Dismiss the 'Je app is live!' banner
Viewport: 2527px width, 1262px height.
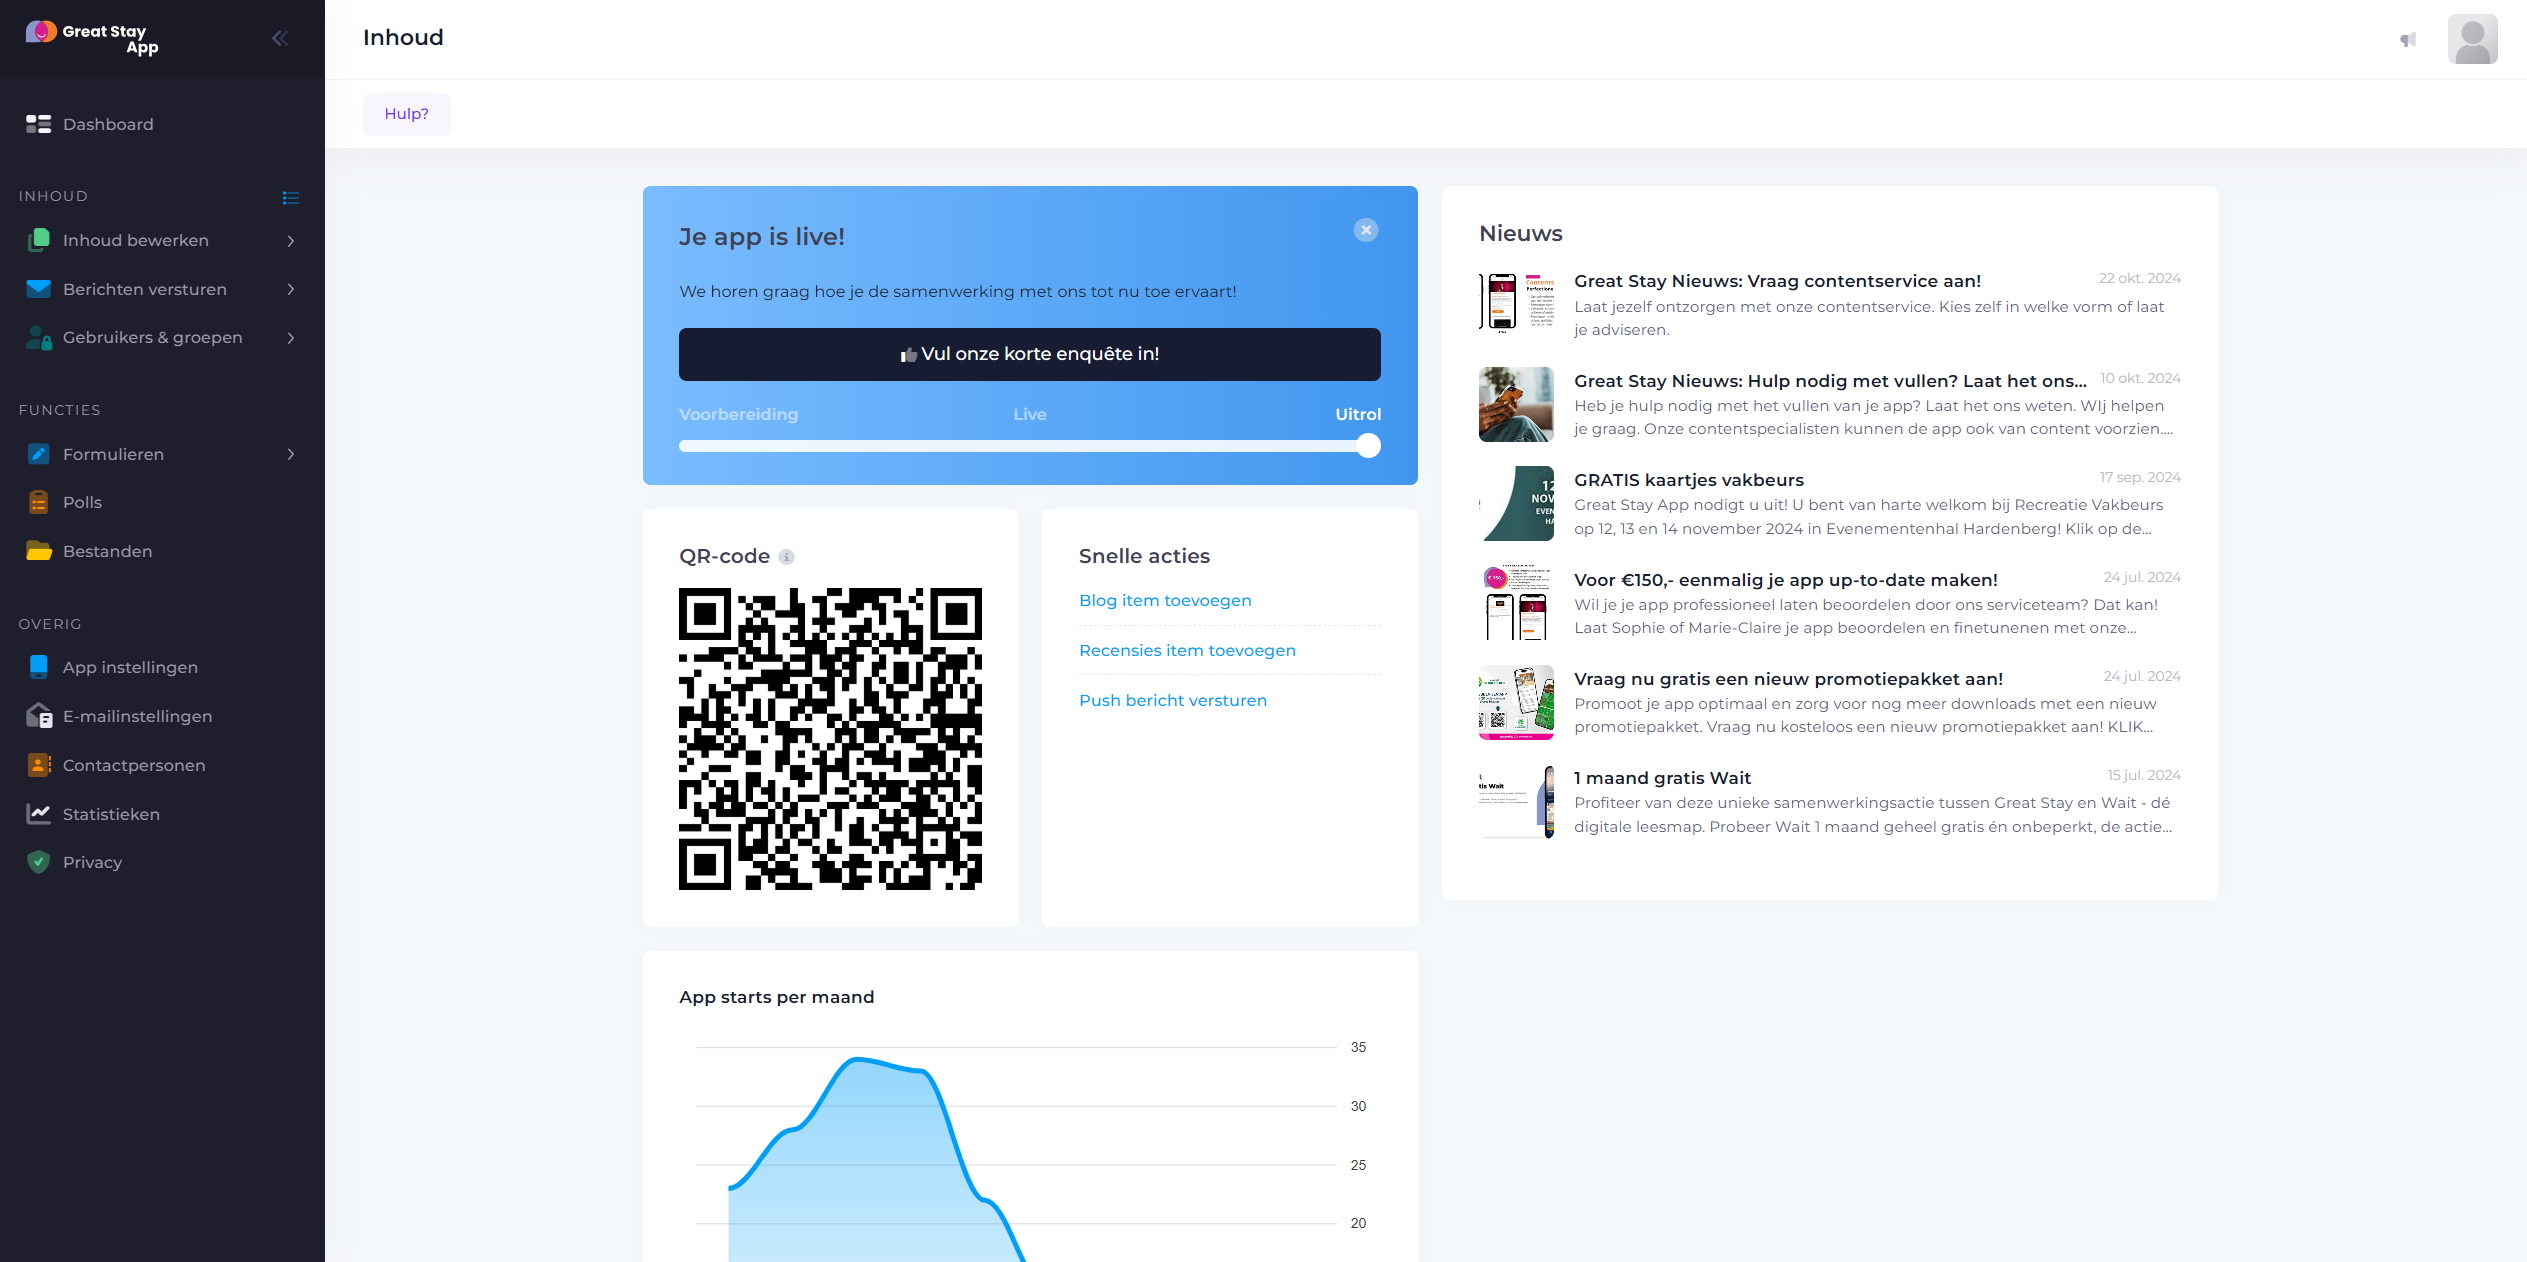[x=1365, y=230]
